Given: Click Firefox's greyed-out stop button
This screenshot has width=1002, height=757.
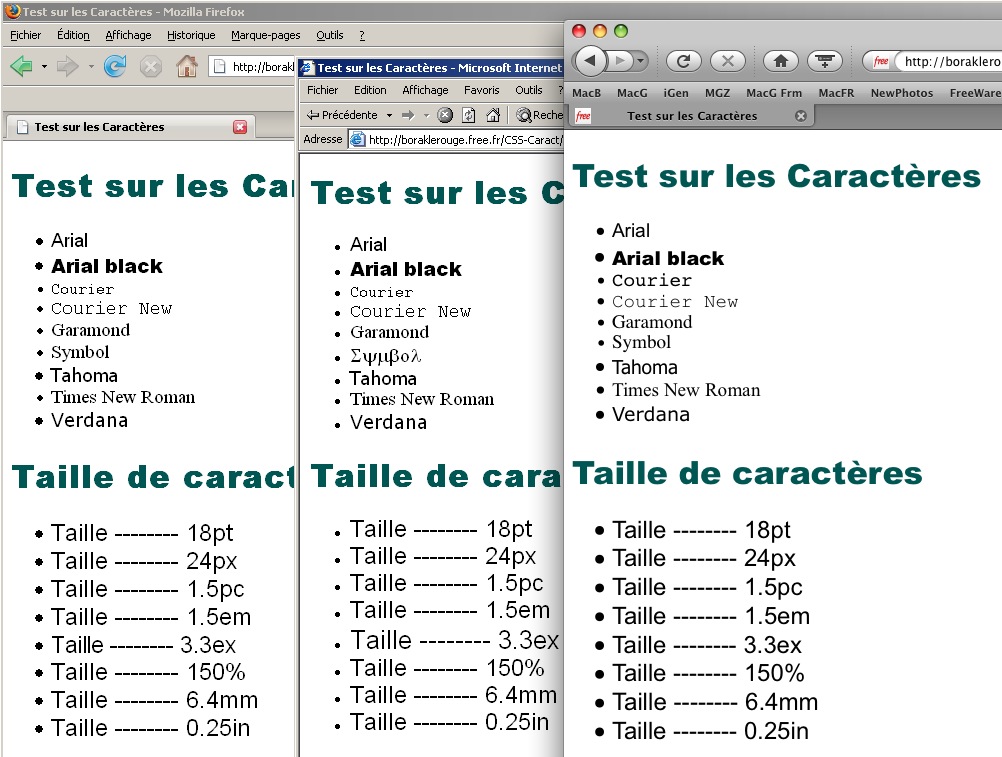Looking at the screenshot, I should tap(151, 66).
